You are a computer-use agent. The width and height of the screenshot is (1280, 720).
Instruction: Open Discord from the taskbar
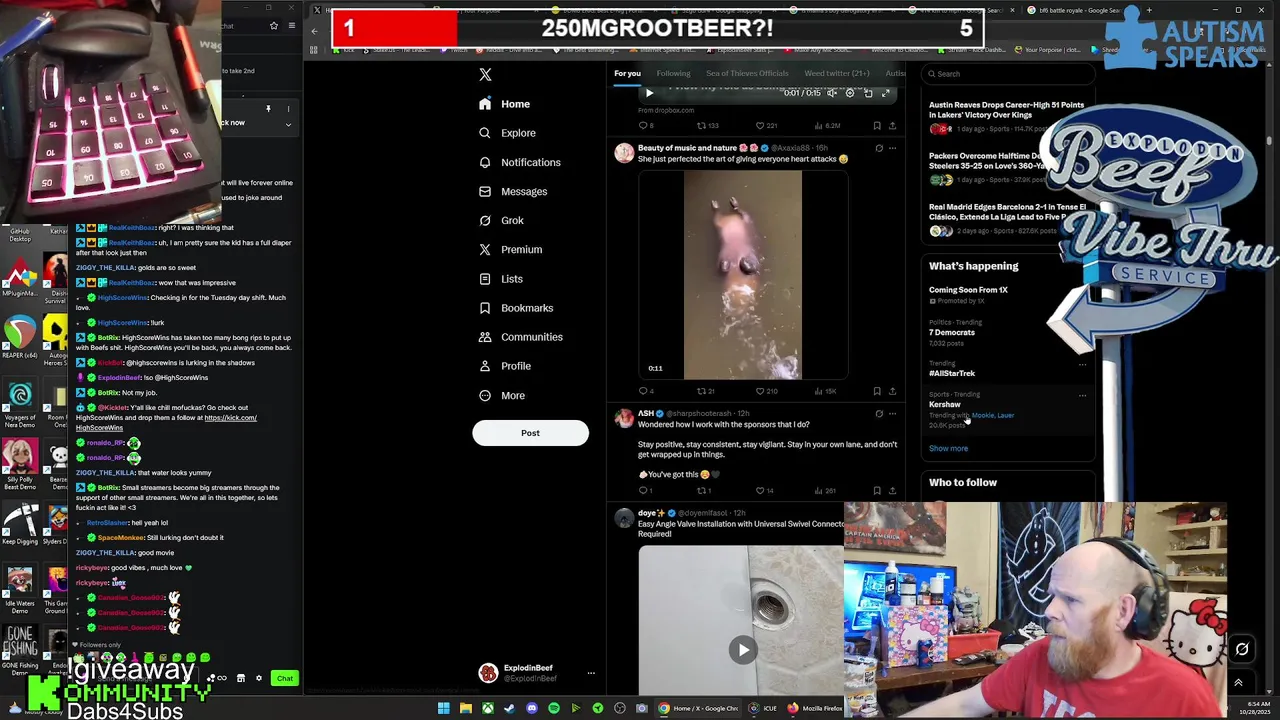click(x=531, y=708)
